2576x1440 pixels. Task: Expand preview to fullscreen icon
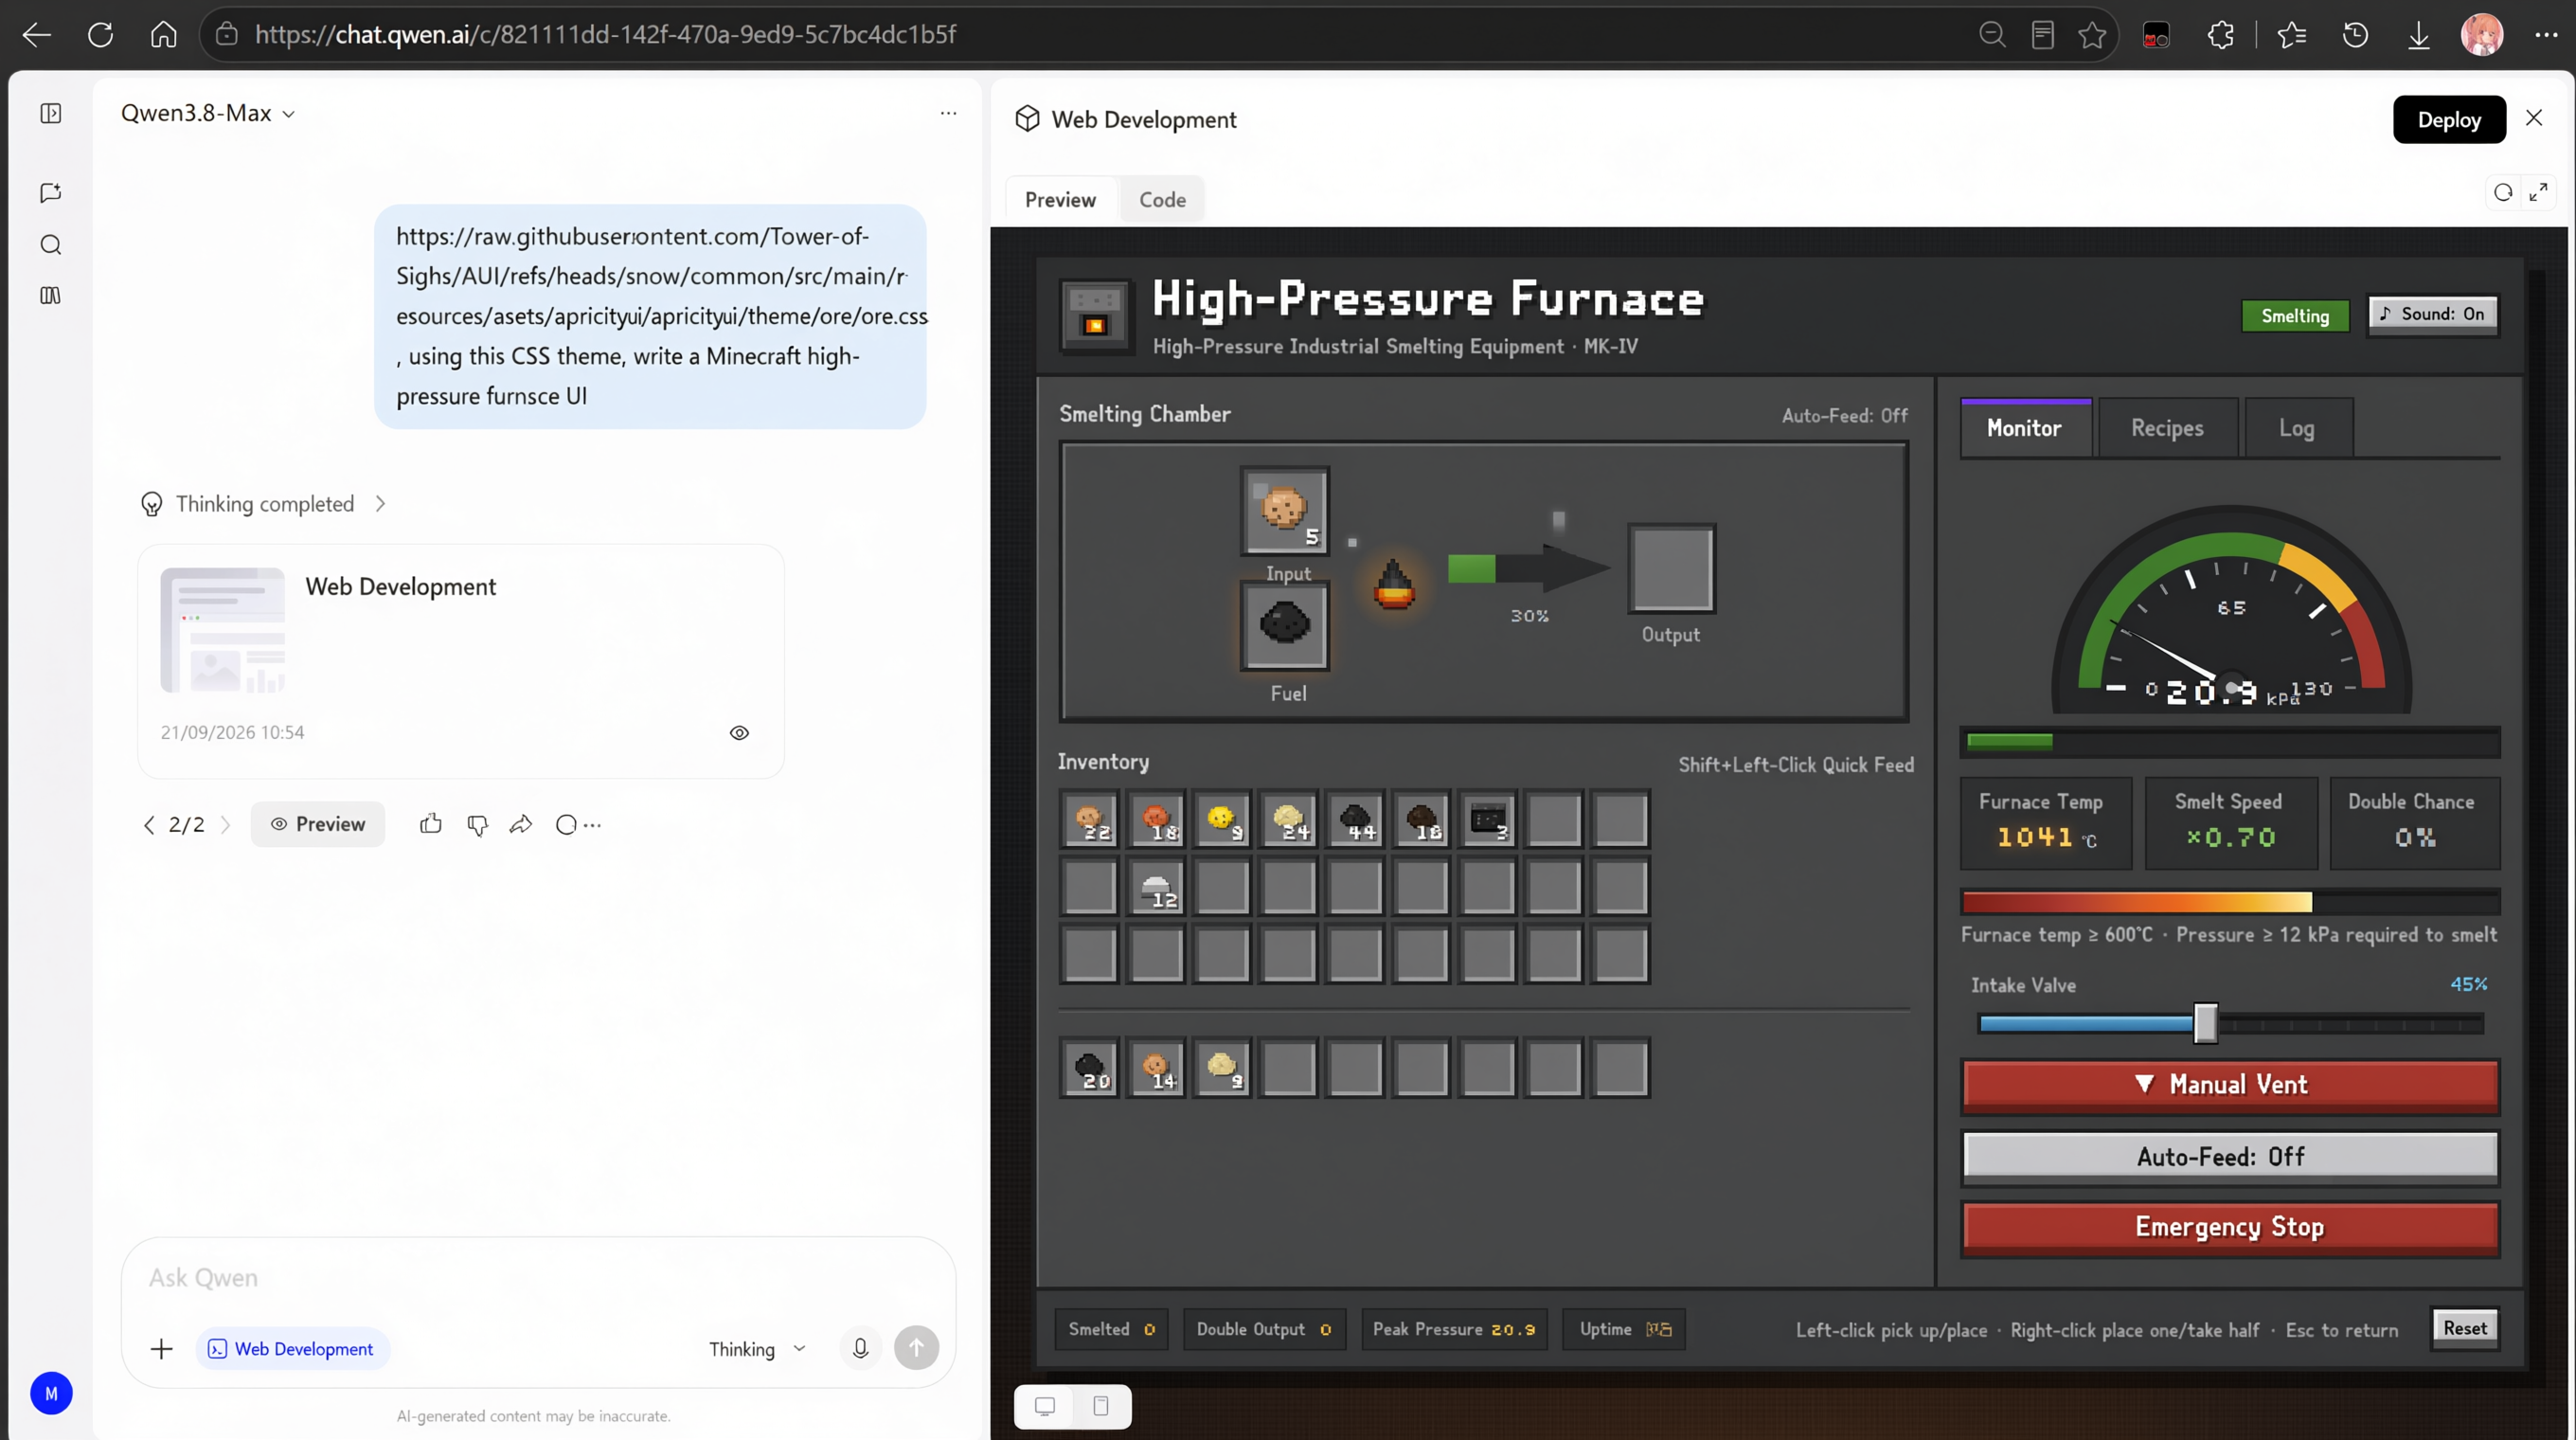click(x=2539, y=192)
